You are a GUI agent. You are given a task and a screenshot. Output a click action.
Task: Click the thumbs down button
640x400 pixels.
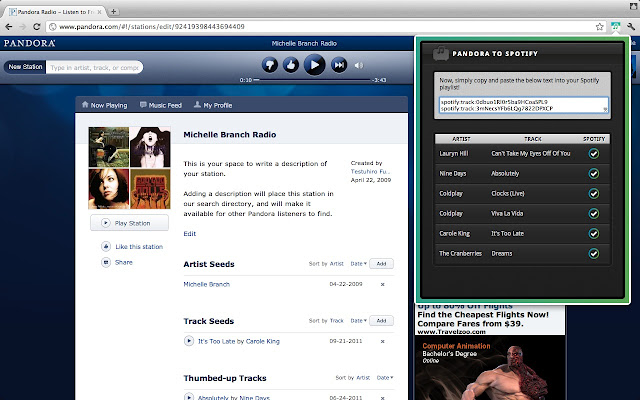pos(270,65)
